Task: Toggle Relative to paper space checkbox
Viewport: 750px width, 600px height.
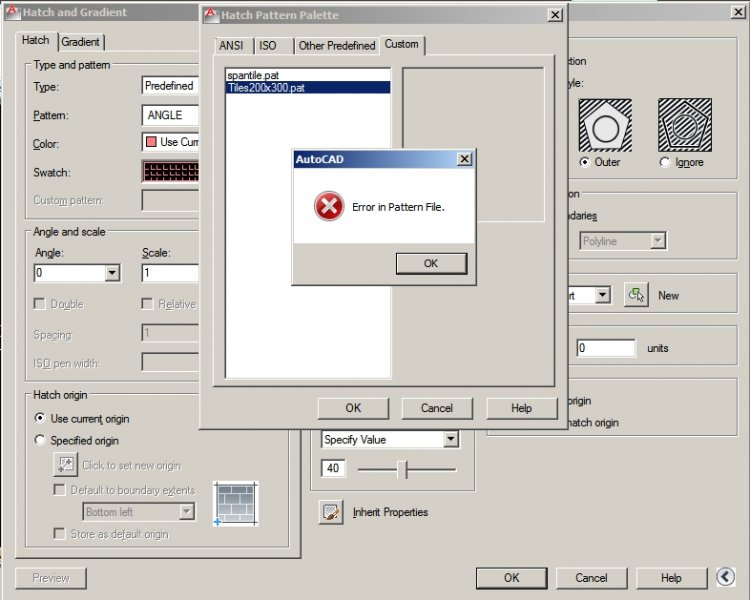Action: point(147,304)
